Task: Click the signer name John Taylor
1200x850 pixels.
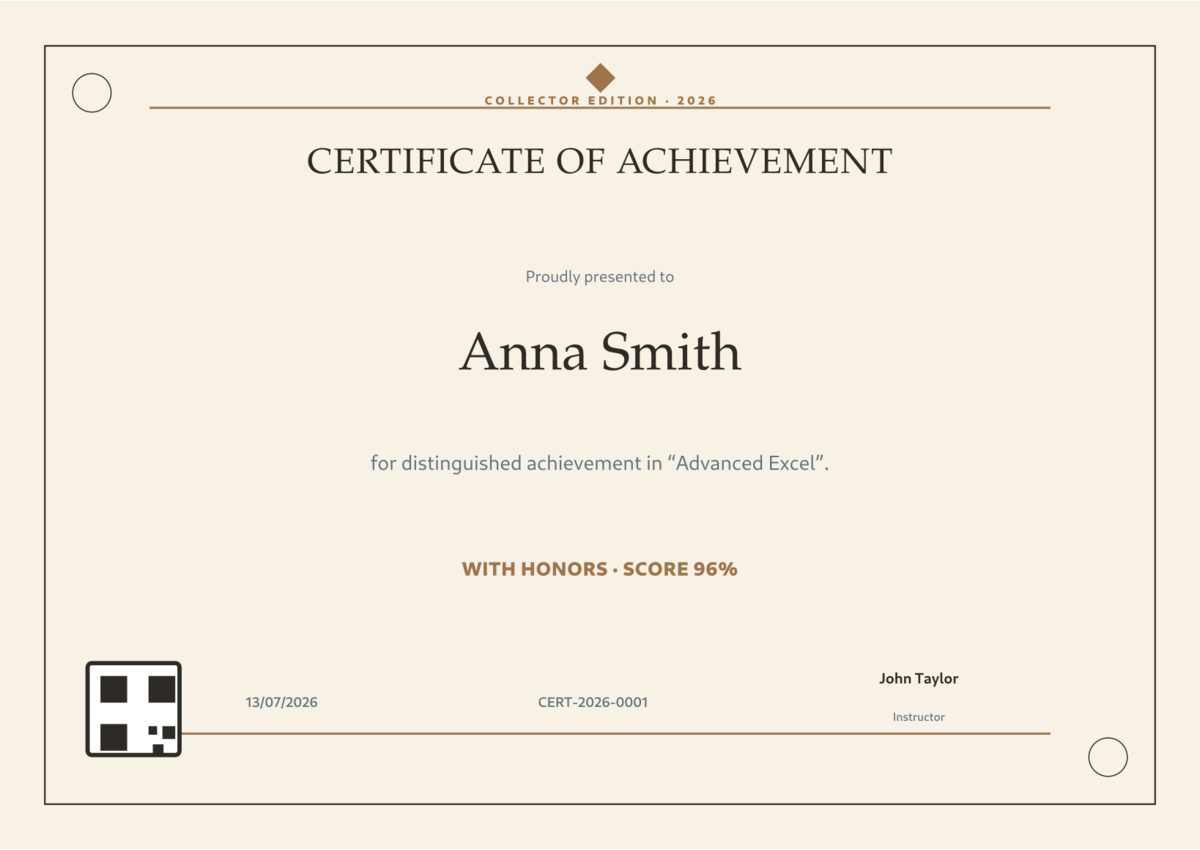Action: (x=919, y=679)
